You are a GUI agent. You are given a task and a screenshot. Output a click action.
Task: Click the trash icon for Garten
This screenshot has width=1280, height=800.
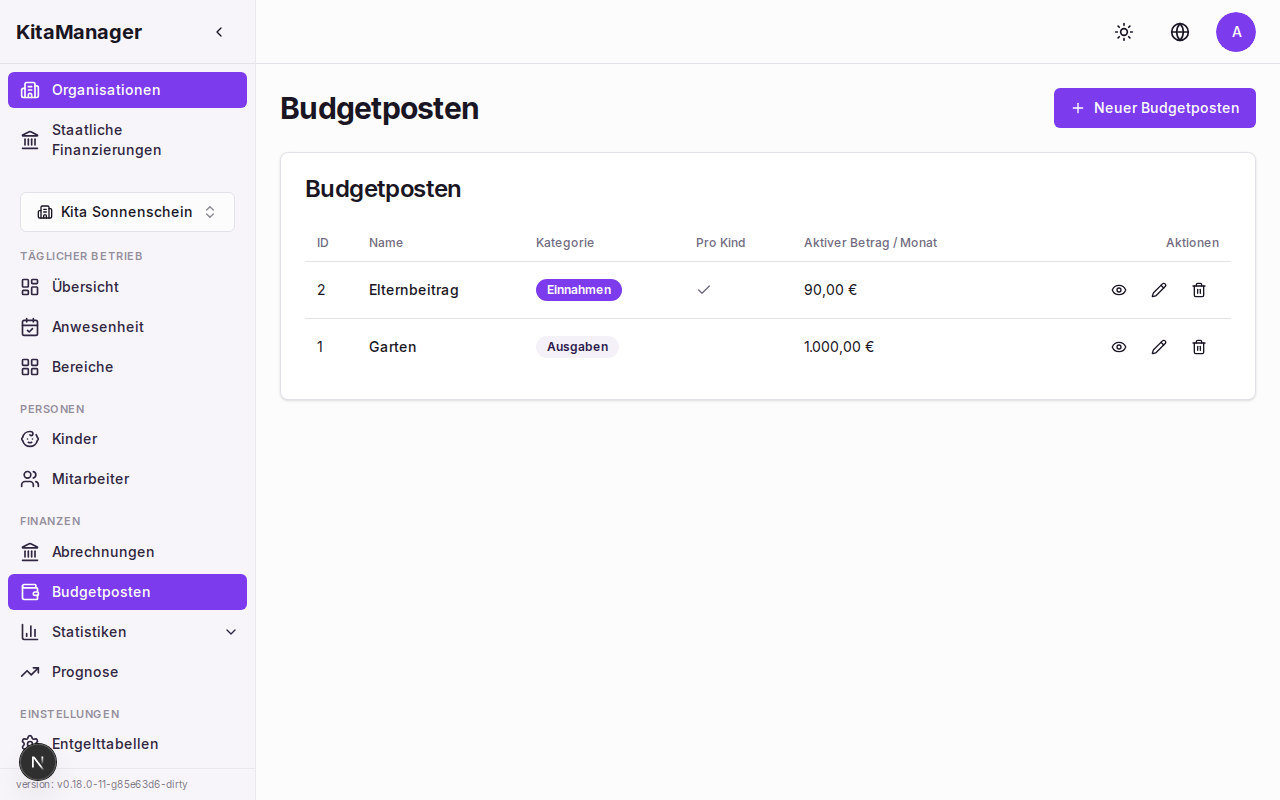pyautogui.click(x=1199, y=347)
